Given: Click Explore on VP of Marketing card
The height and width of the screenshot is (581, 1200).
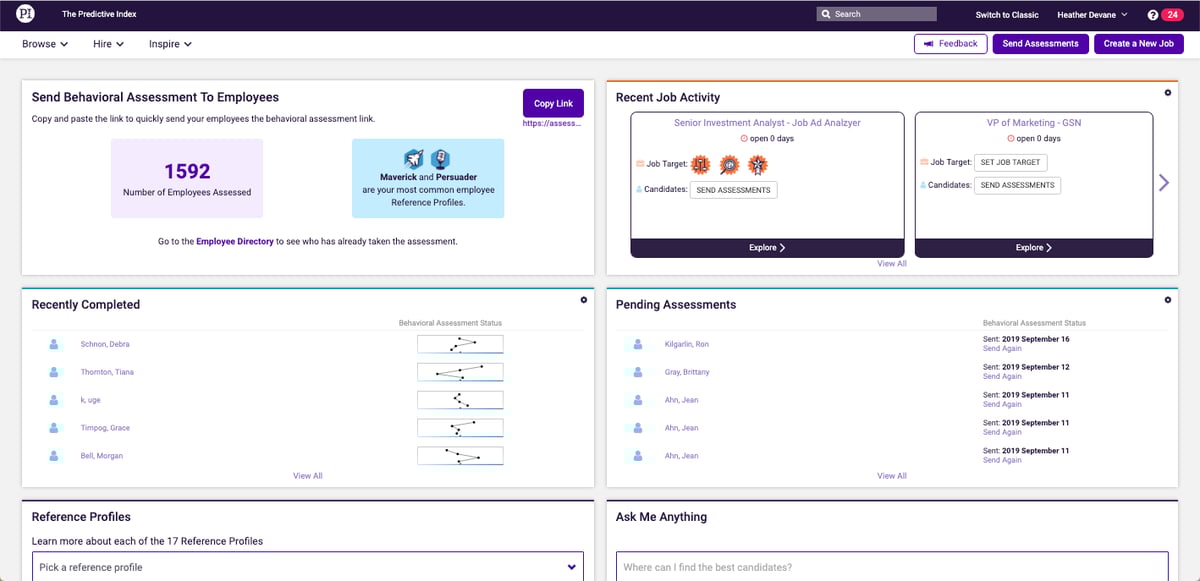Looking at the screenshot, I should click(x=1034, y=247).
